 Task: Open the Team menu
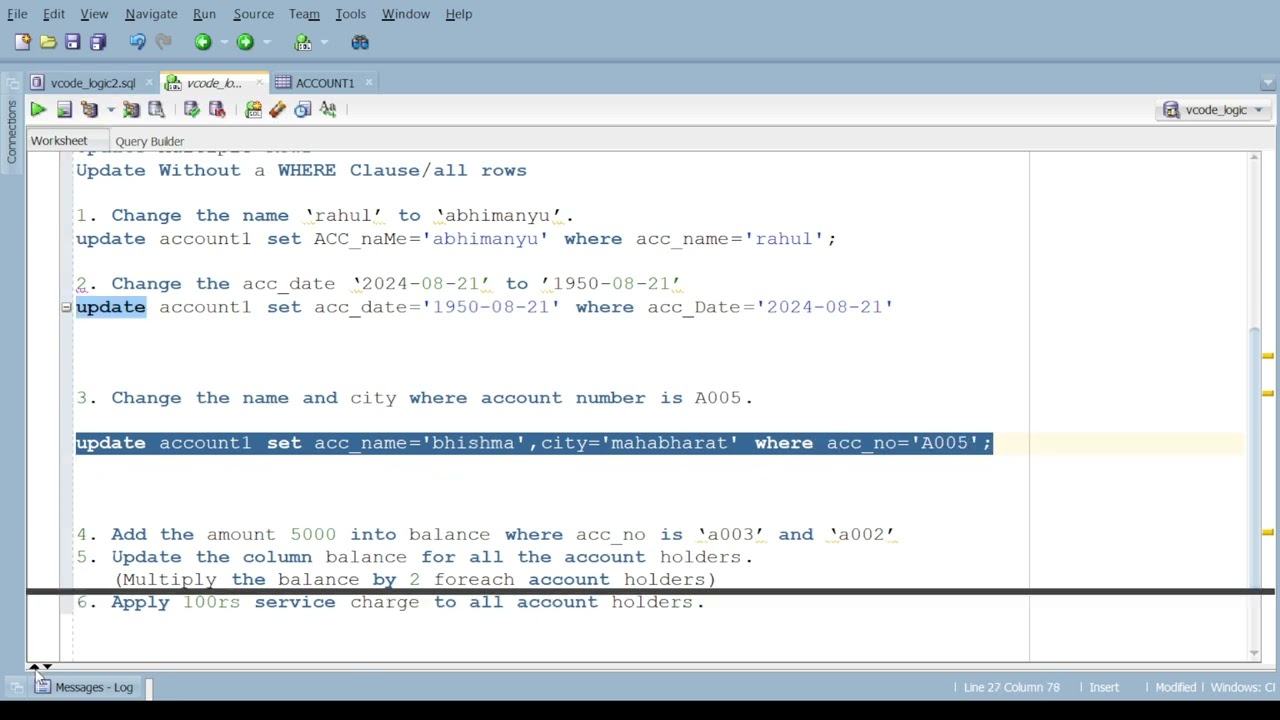point(304,14)
